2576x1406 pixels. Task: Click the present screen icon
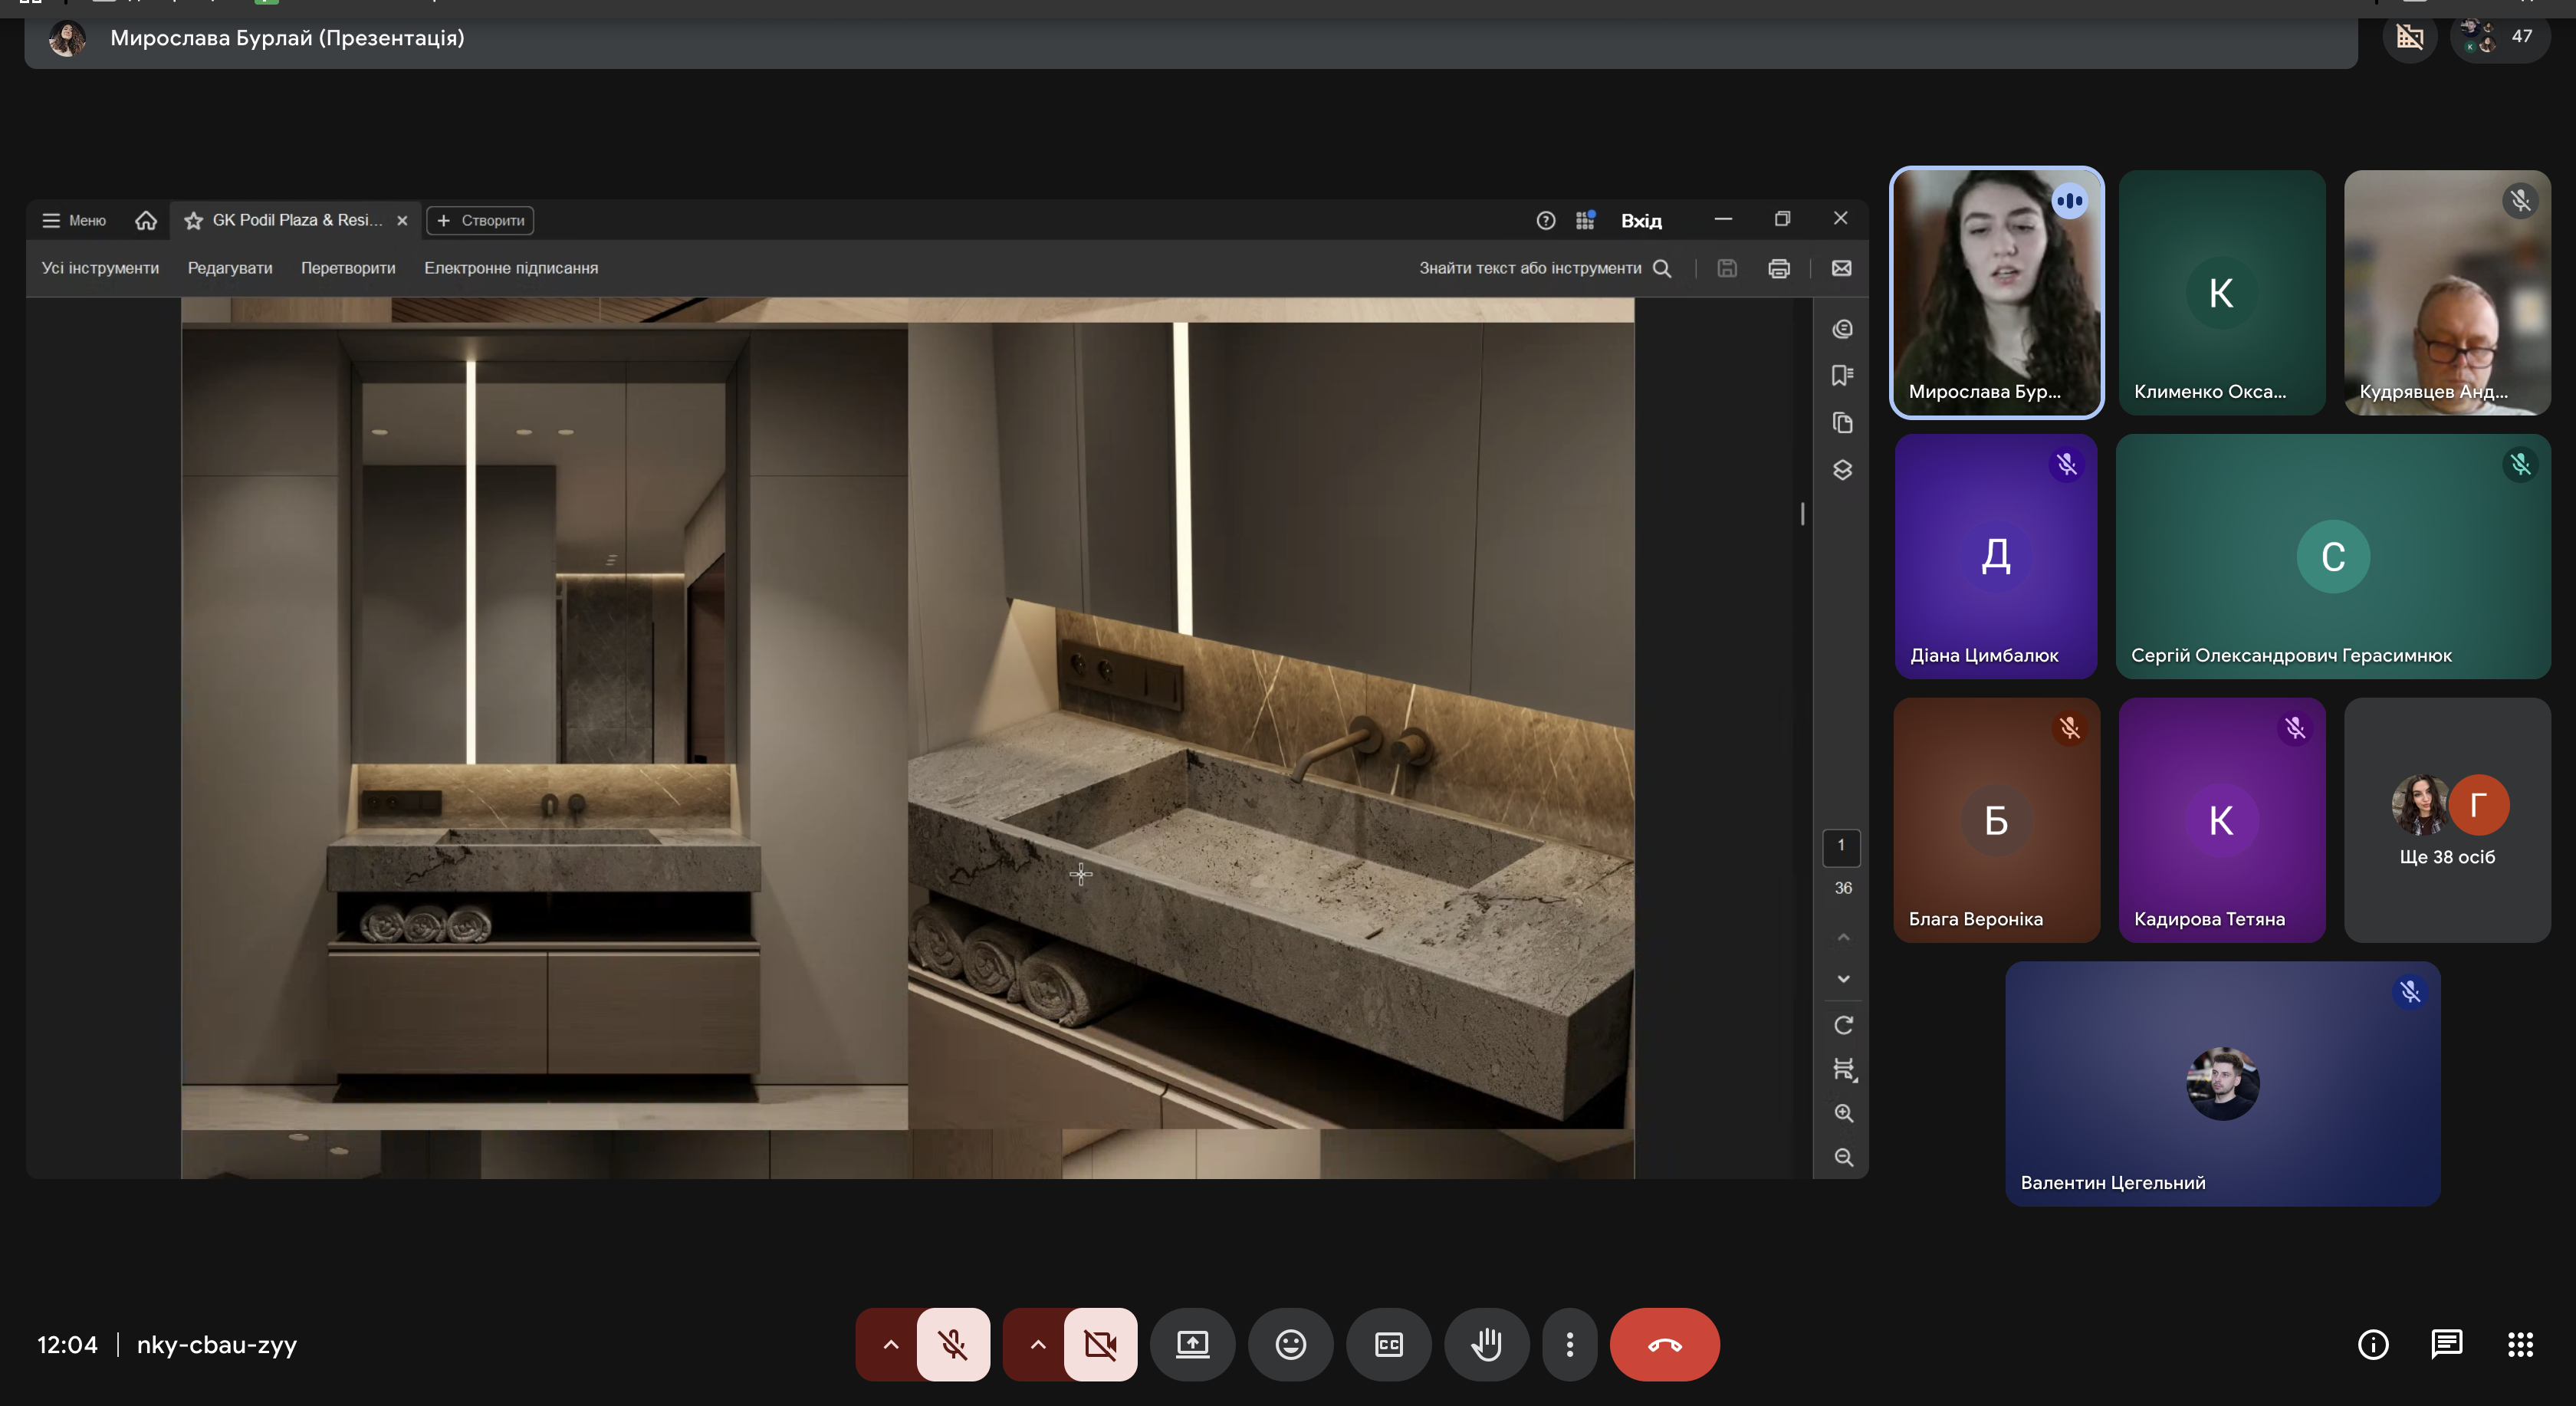click(x=1192, y=1344)
